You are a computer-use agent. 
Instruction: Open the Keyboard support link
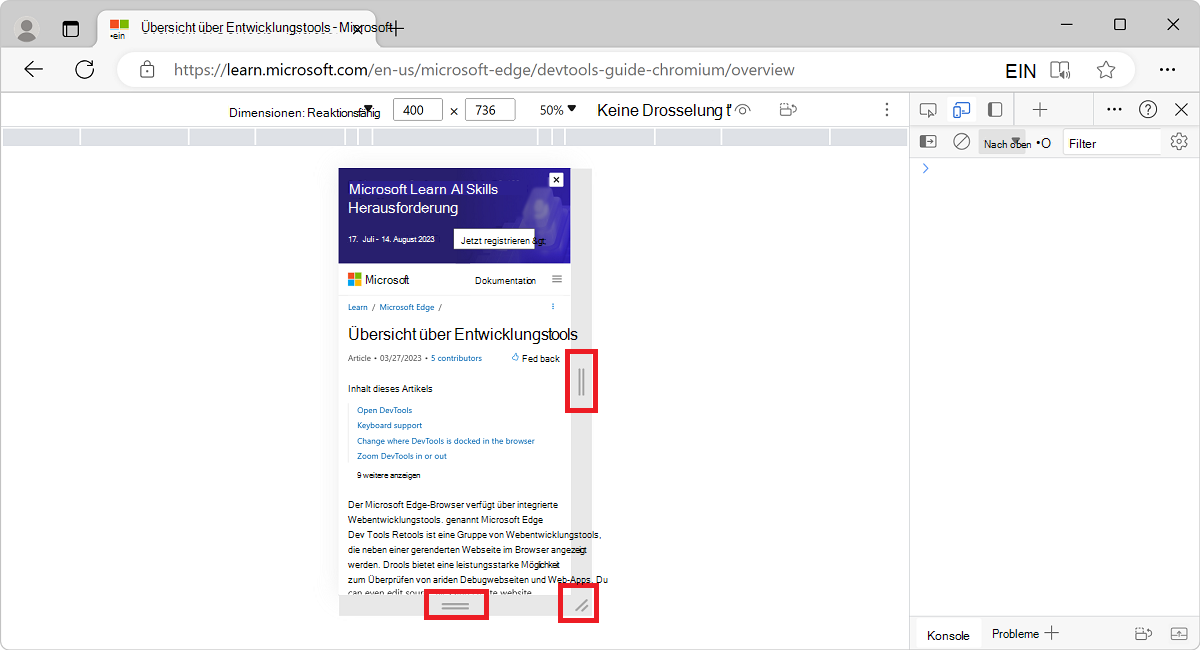(389, 425)
